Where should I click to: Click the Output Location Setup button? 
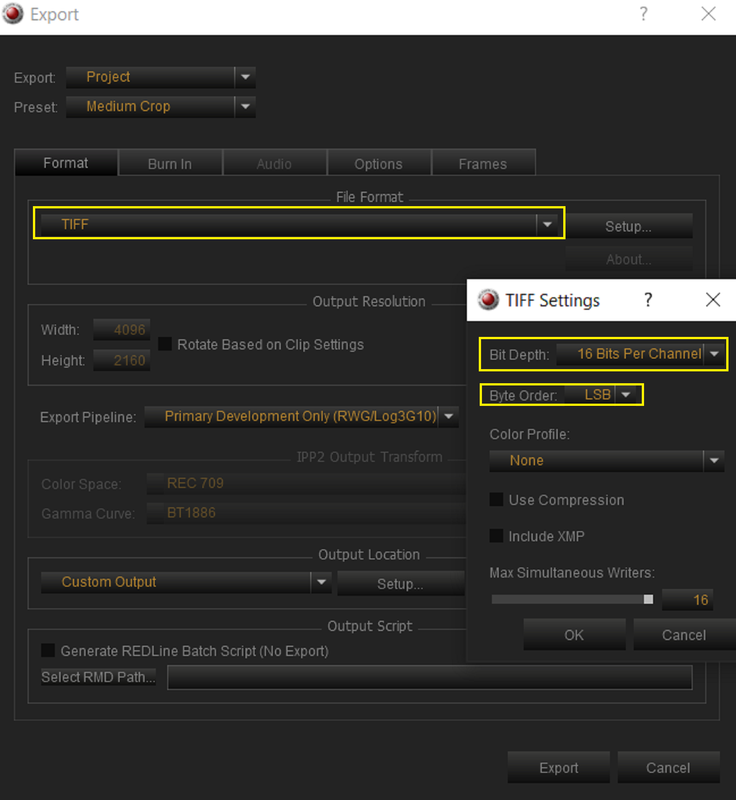(x=400, y=584)
